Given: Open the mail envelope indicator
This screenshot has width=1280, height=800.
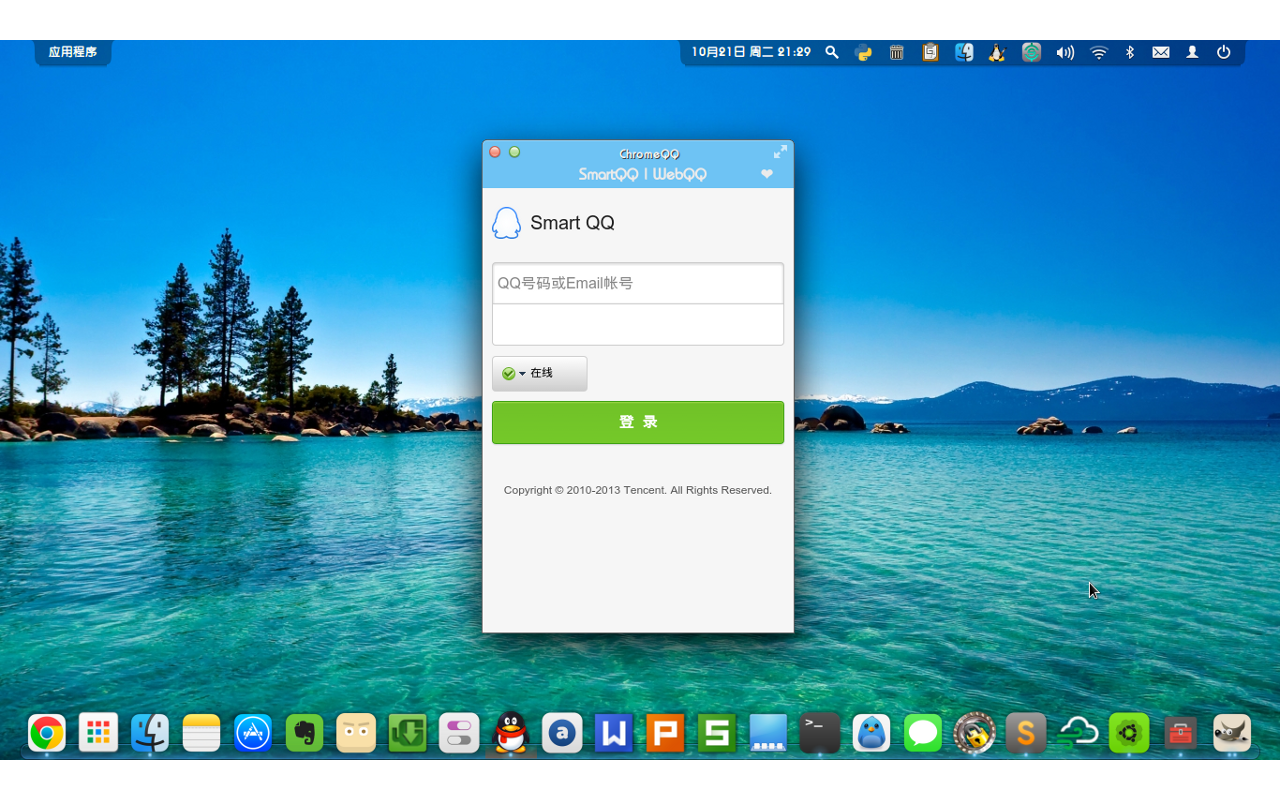Looking at the screenshot, I should tap(1161, 52).
